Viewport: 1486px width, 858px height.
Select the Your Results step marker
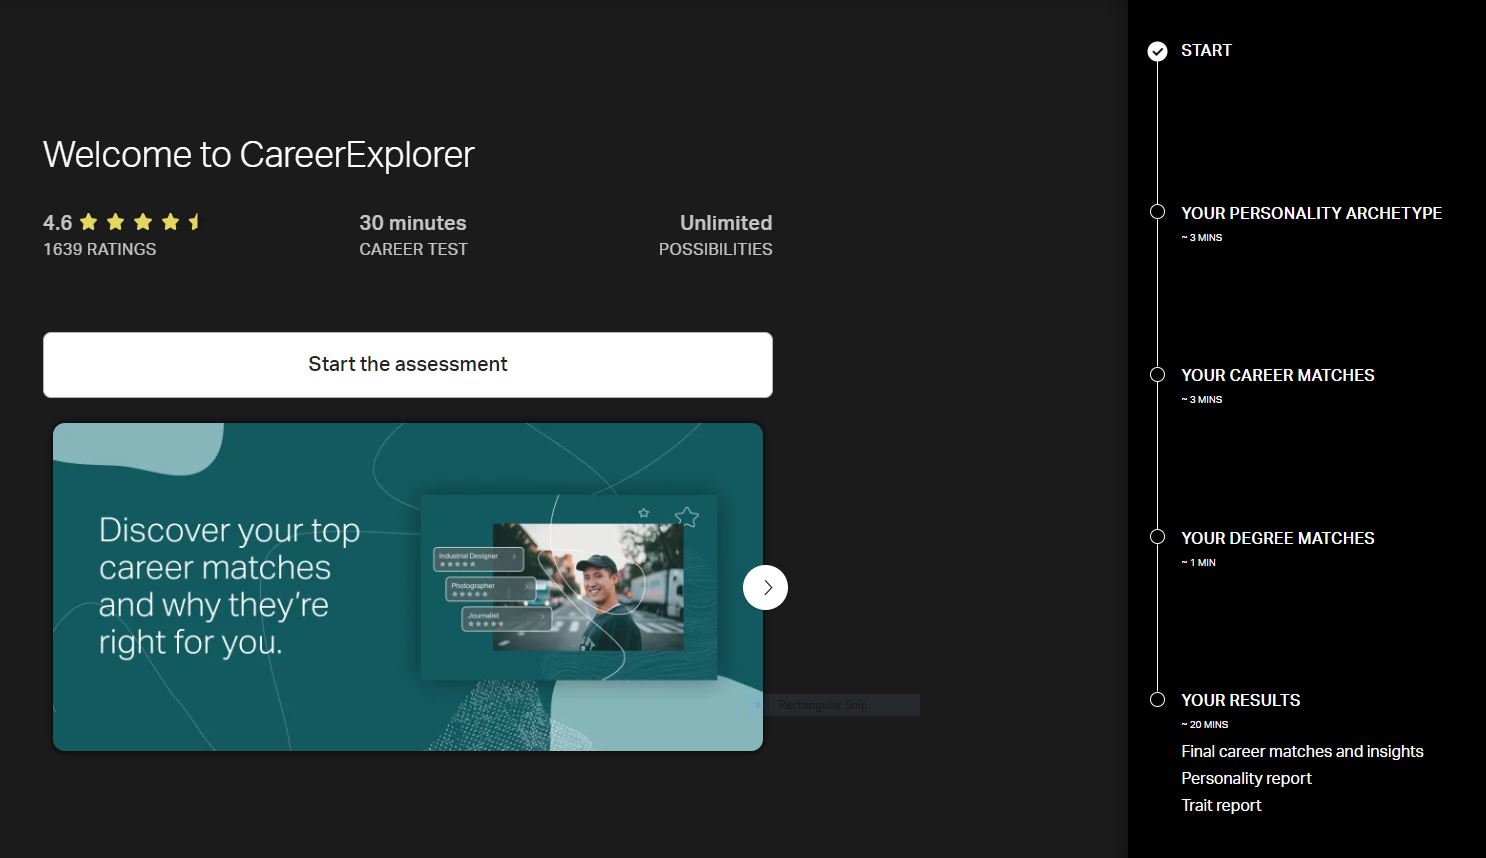(1157, 700)
